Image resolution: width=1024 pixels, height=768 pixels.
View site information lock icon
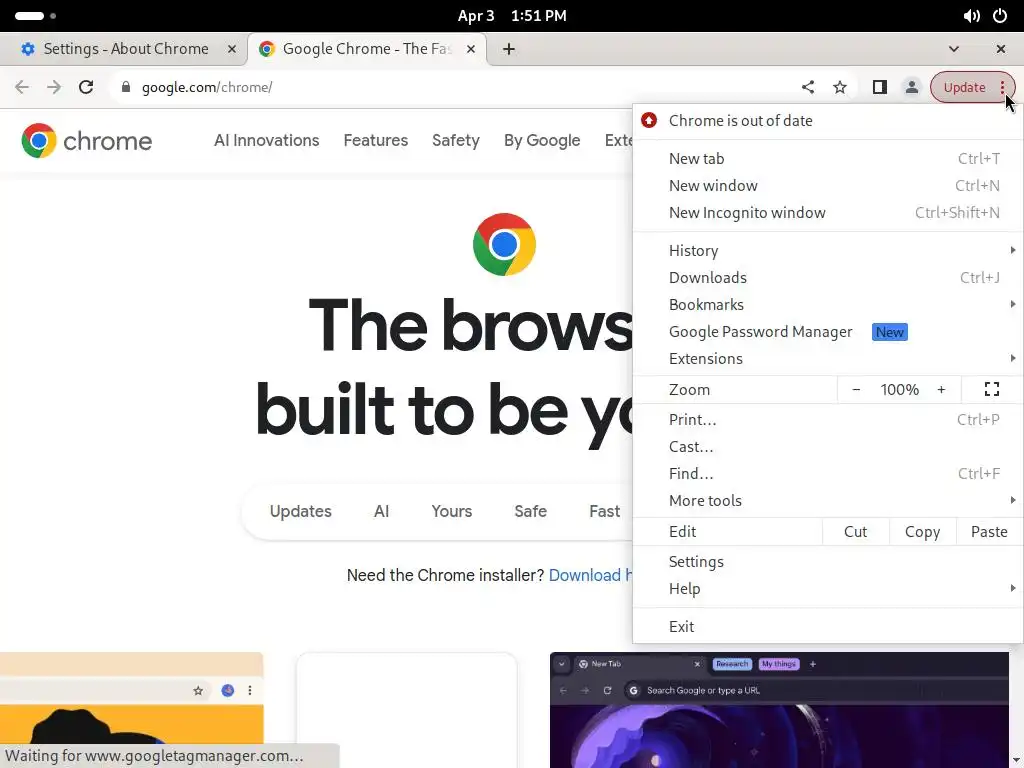point(126,87)
